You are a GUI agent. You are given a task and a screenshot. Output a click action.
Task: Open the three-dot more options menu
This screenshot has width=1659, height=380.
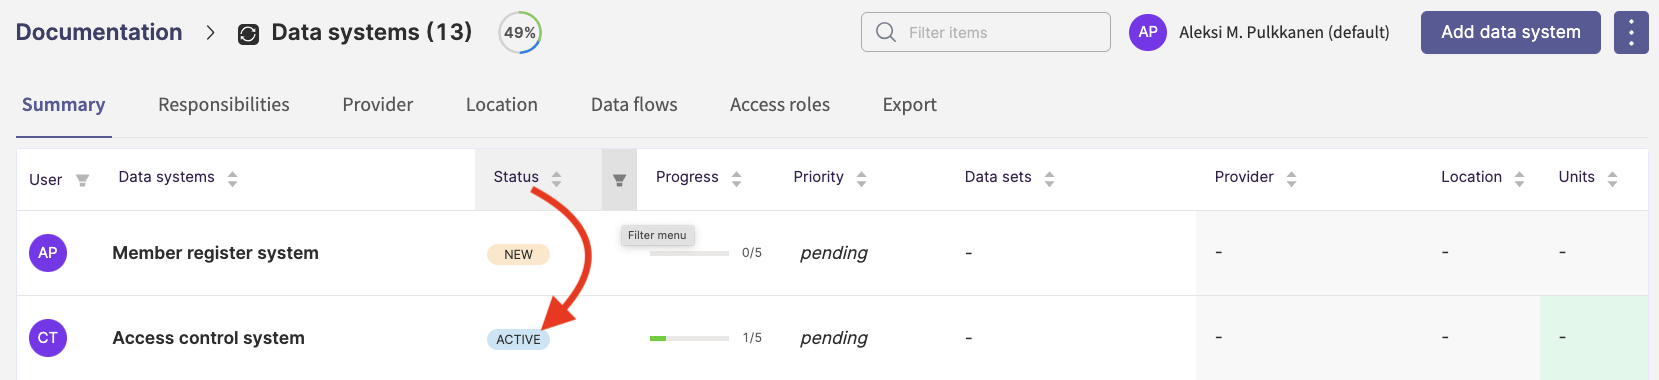(1631, 32)
